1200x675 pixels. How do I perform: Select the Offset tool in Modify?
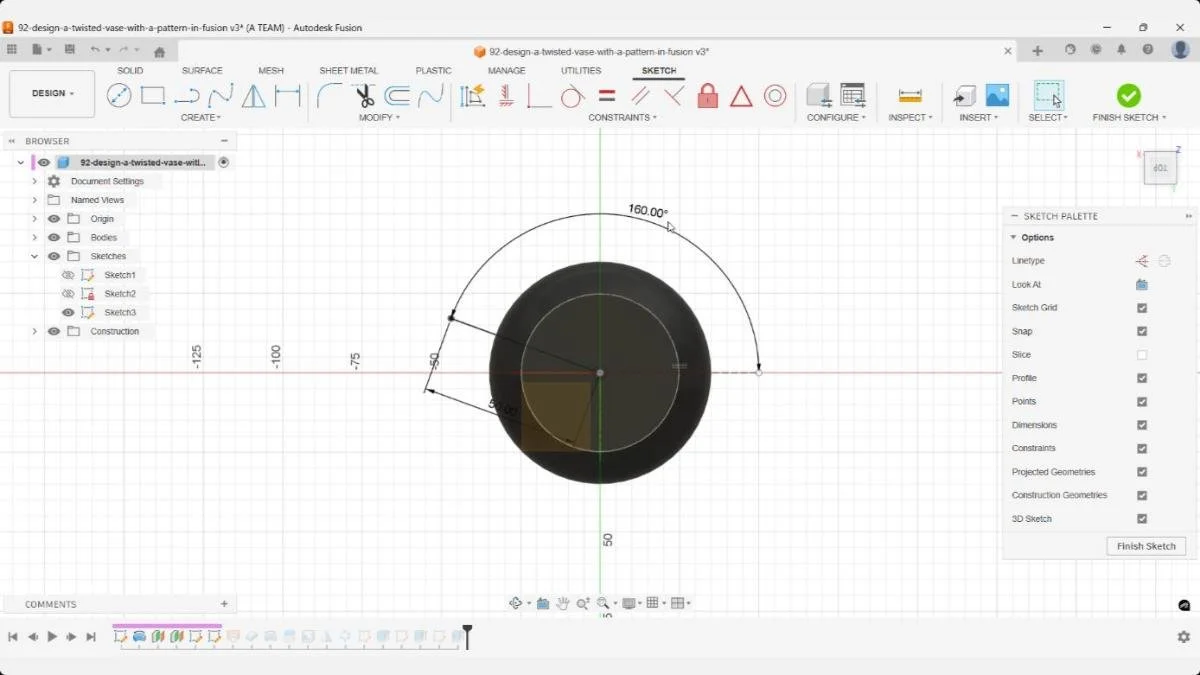(x=398, y=95)
